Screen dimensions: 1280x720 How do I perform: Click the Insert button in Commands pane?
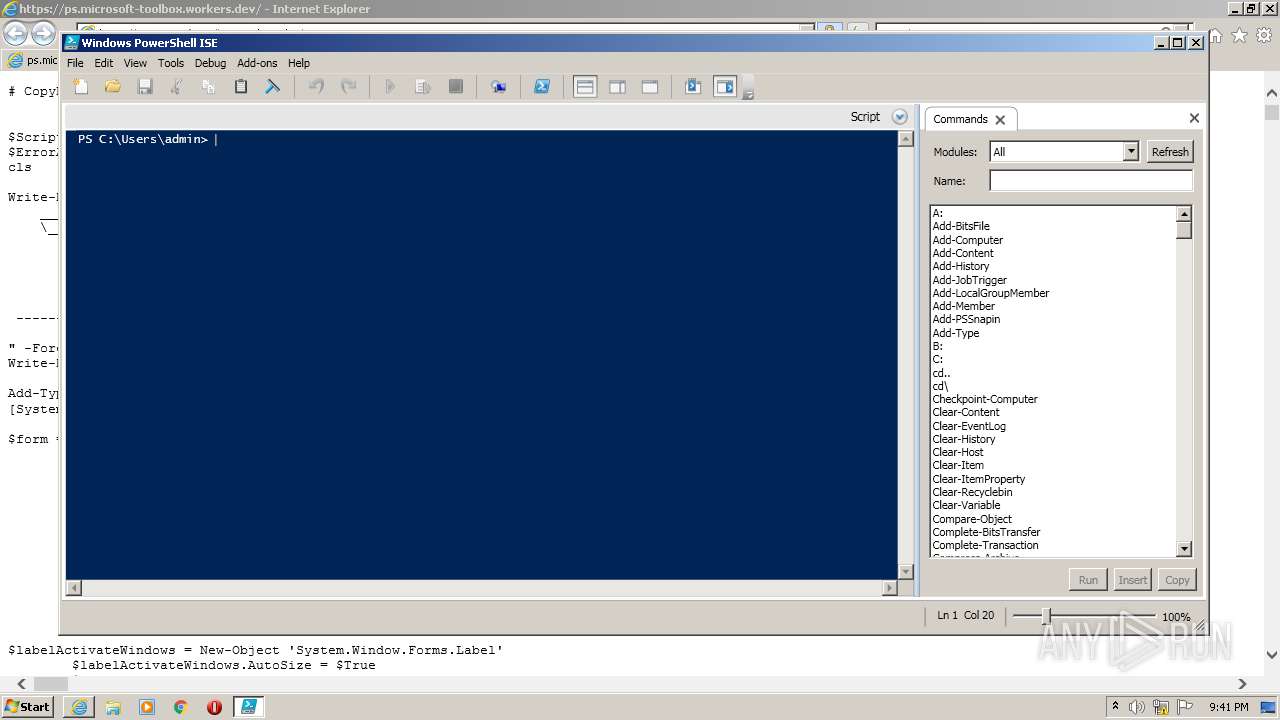point(1132,580)
